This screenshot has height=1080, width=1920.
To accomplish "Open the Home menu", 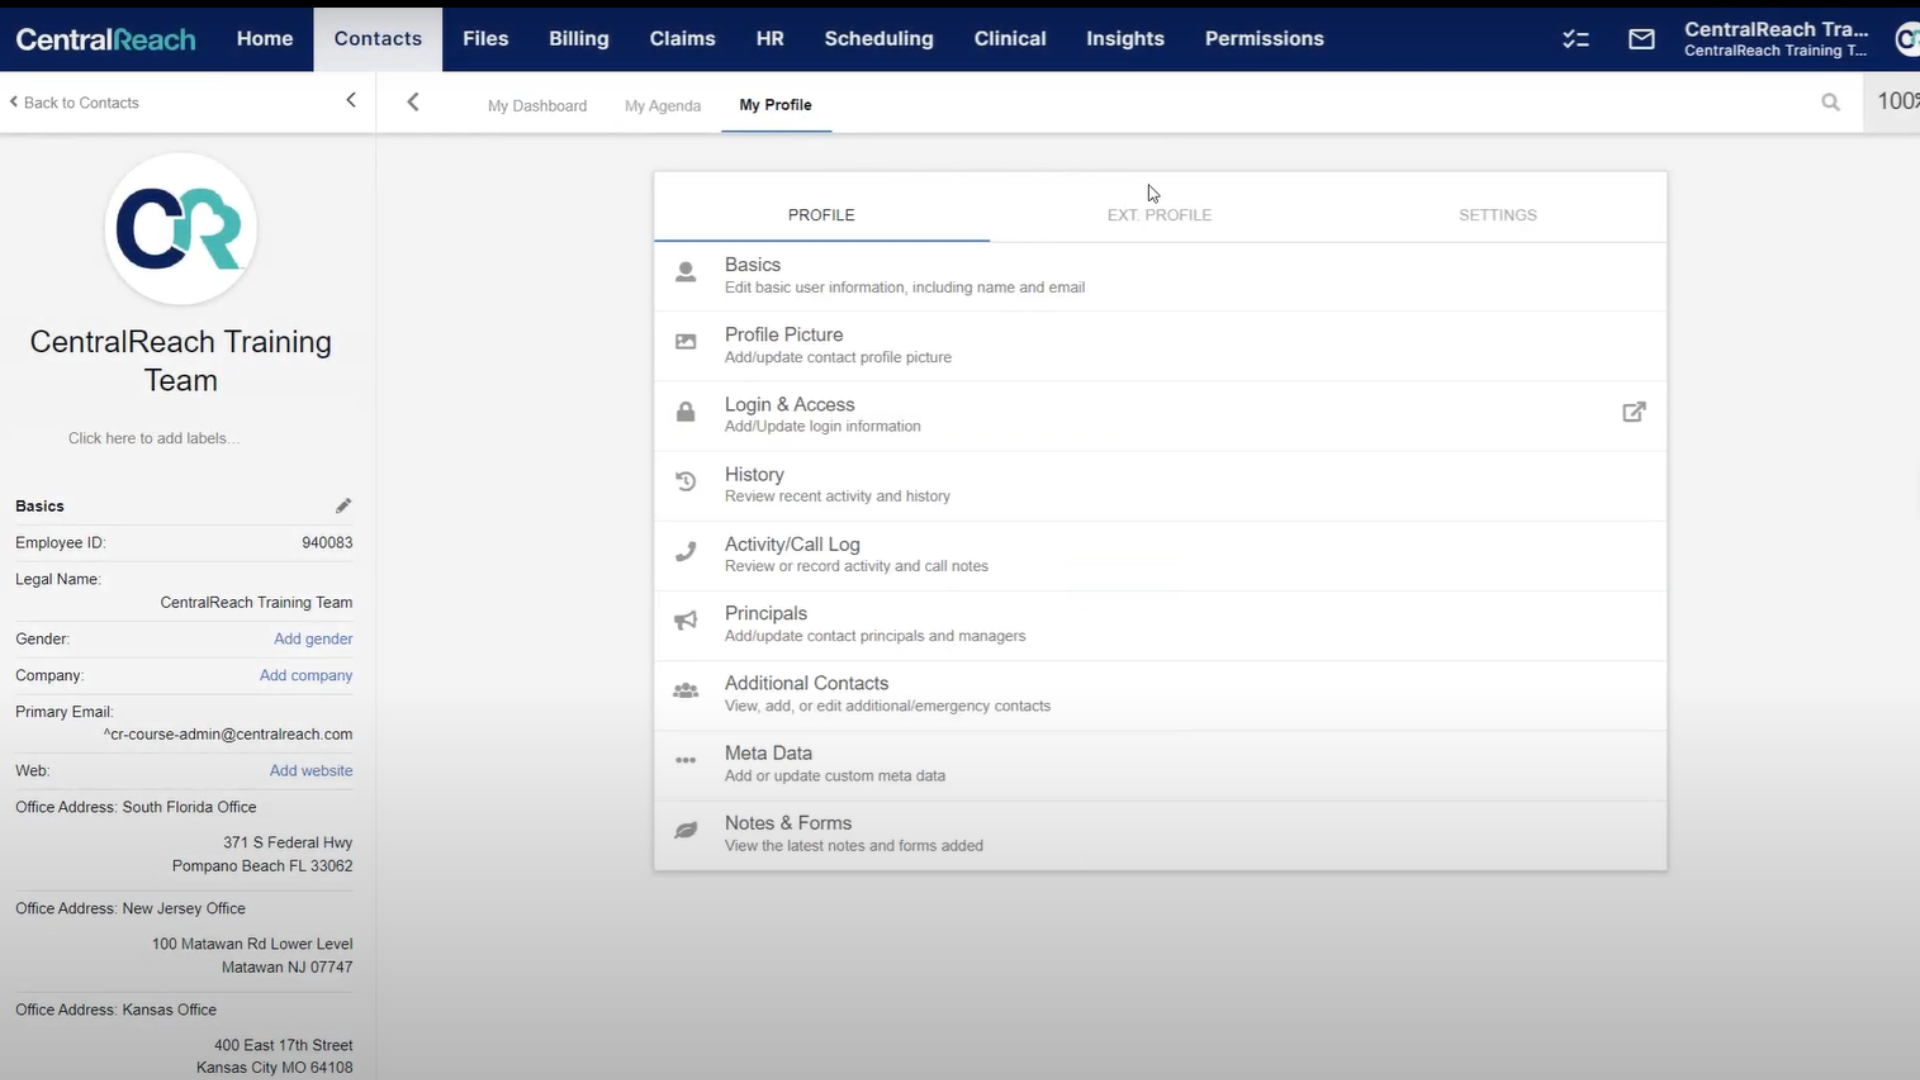I will tap(265, 39).
